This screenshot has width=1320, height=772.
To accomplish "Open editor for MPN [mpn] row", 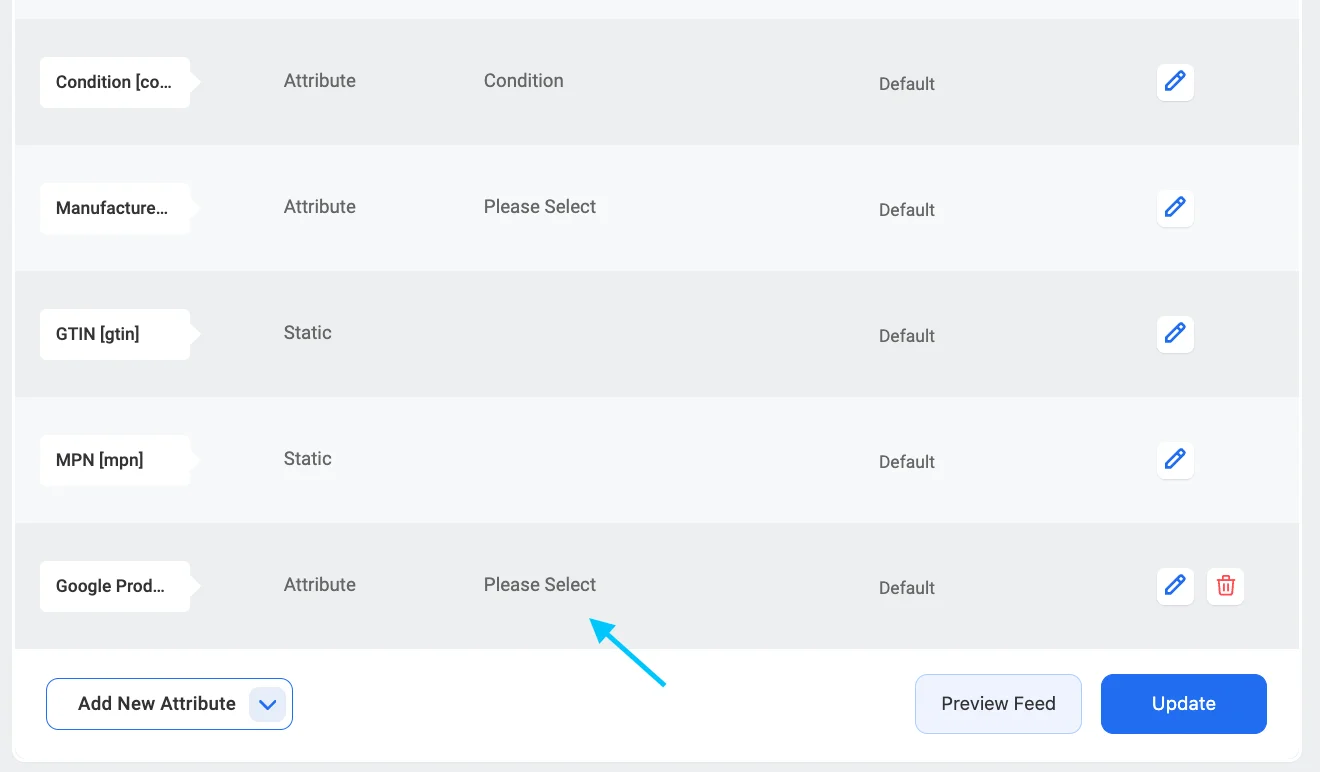I will coord(1175,460).
